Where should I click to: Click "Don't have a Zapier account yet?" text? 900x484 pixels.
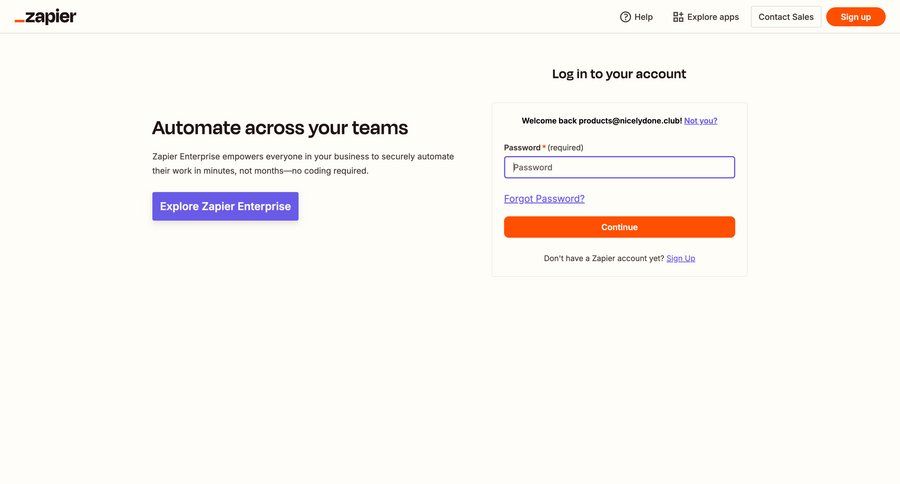click(x=604, y=258)
